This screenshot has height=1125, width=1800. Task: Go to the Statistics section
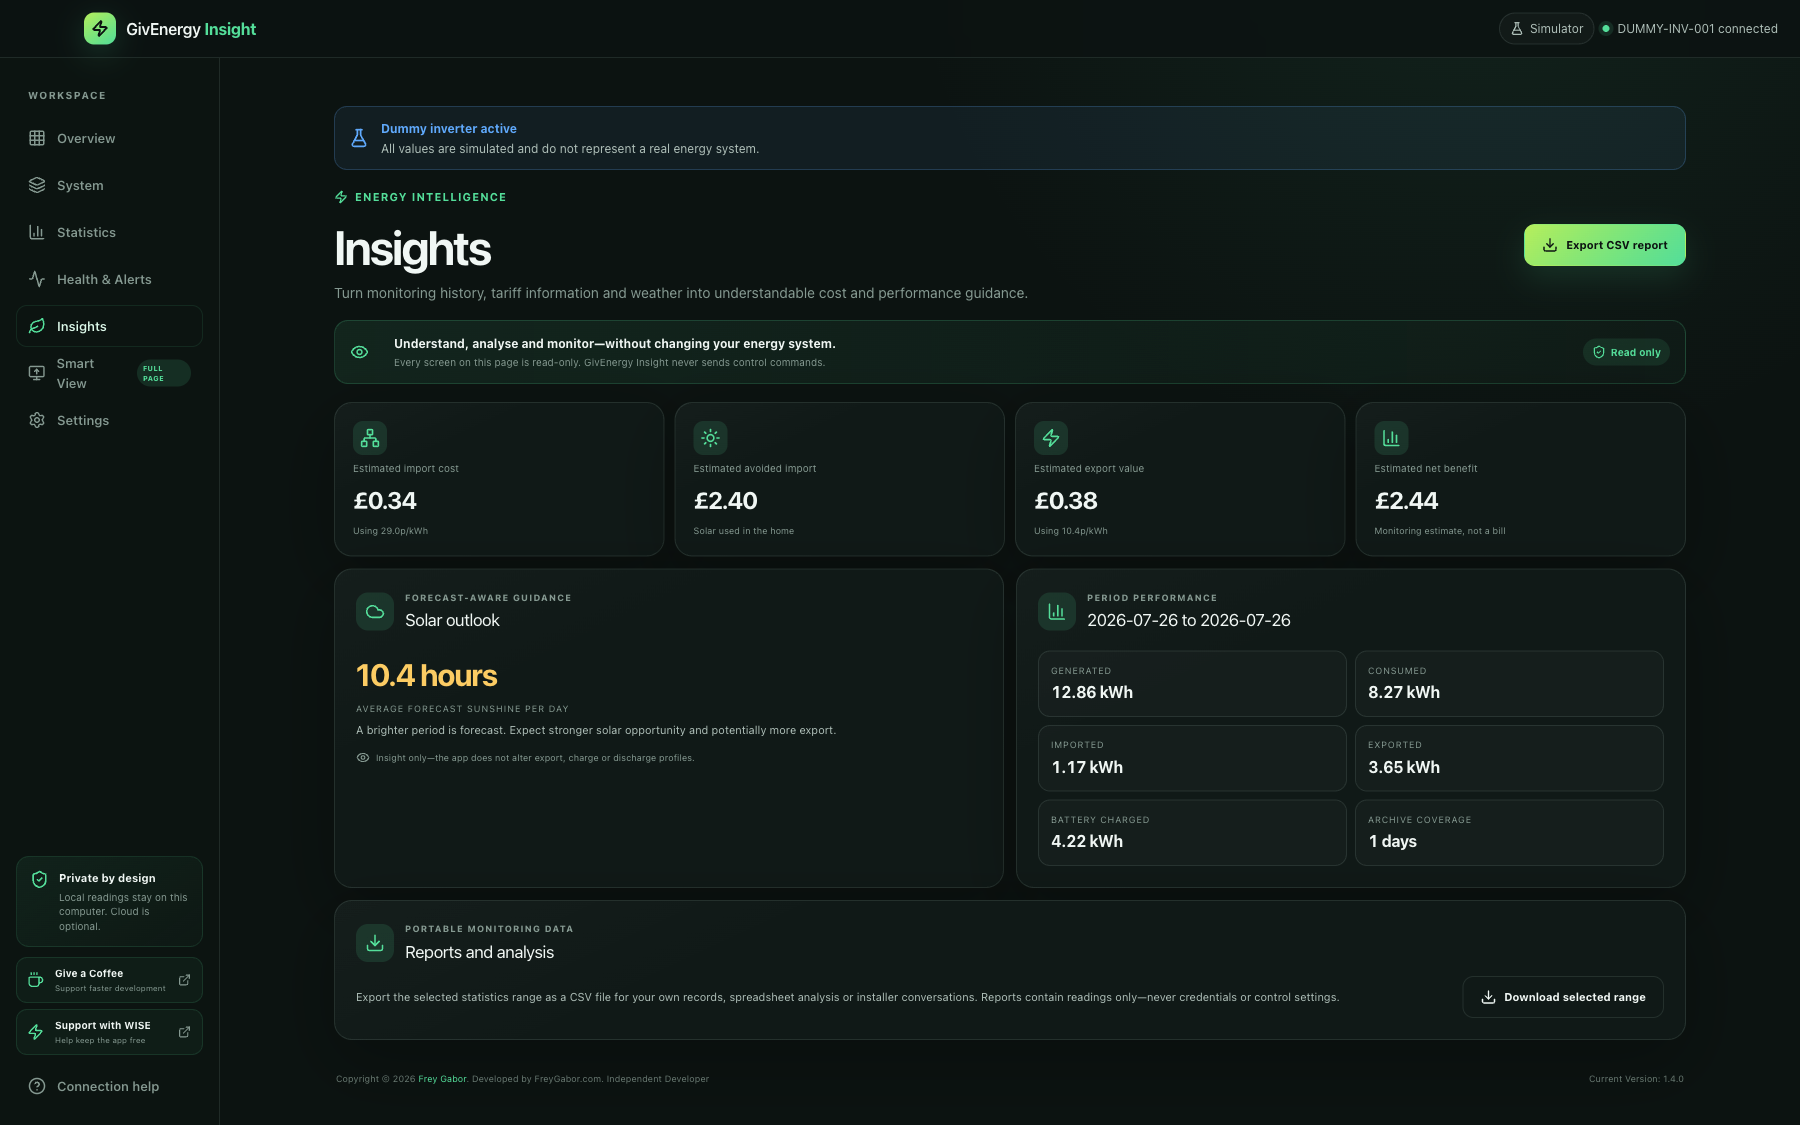click(x=109, y=232)
